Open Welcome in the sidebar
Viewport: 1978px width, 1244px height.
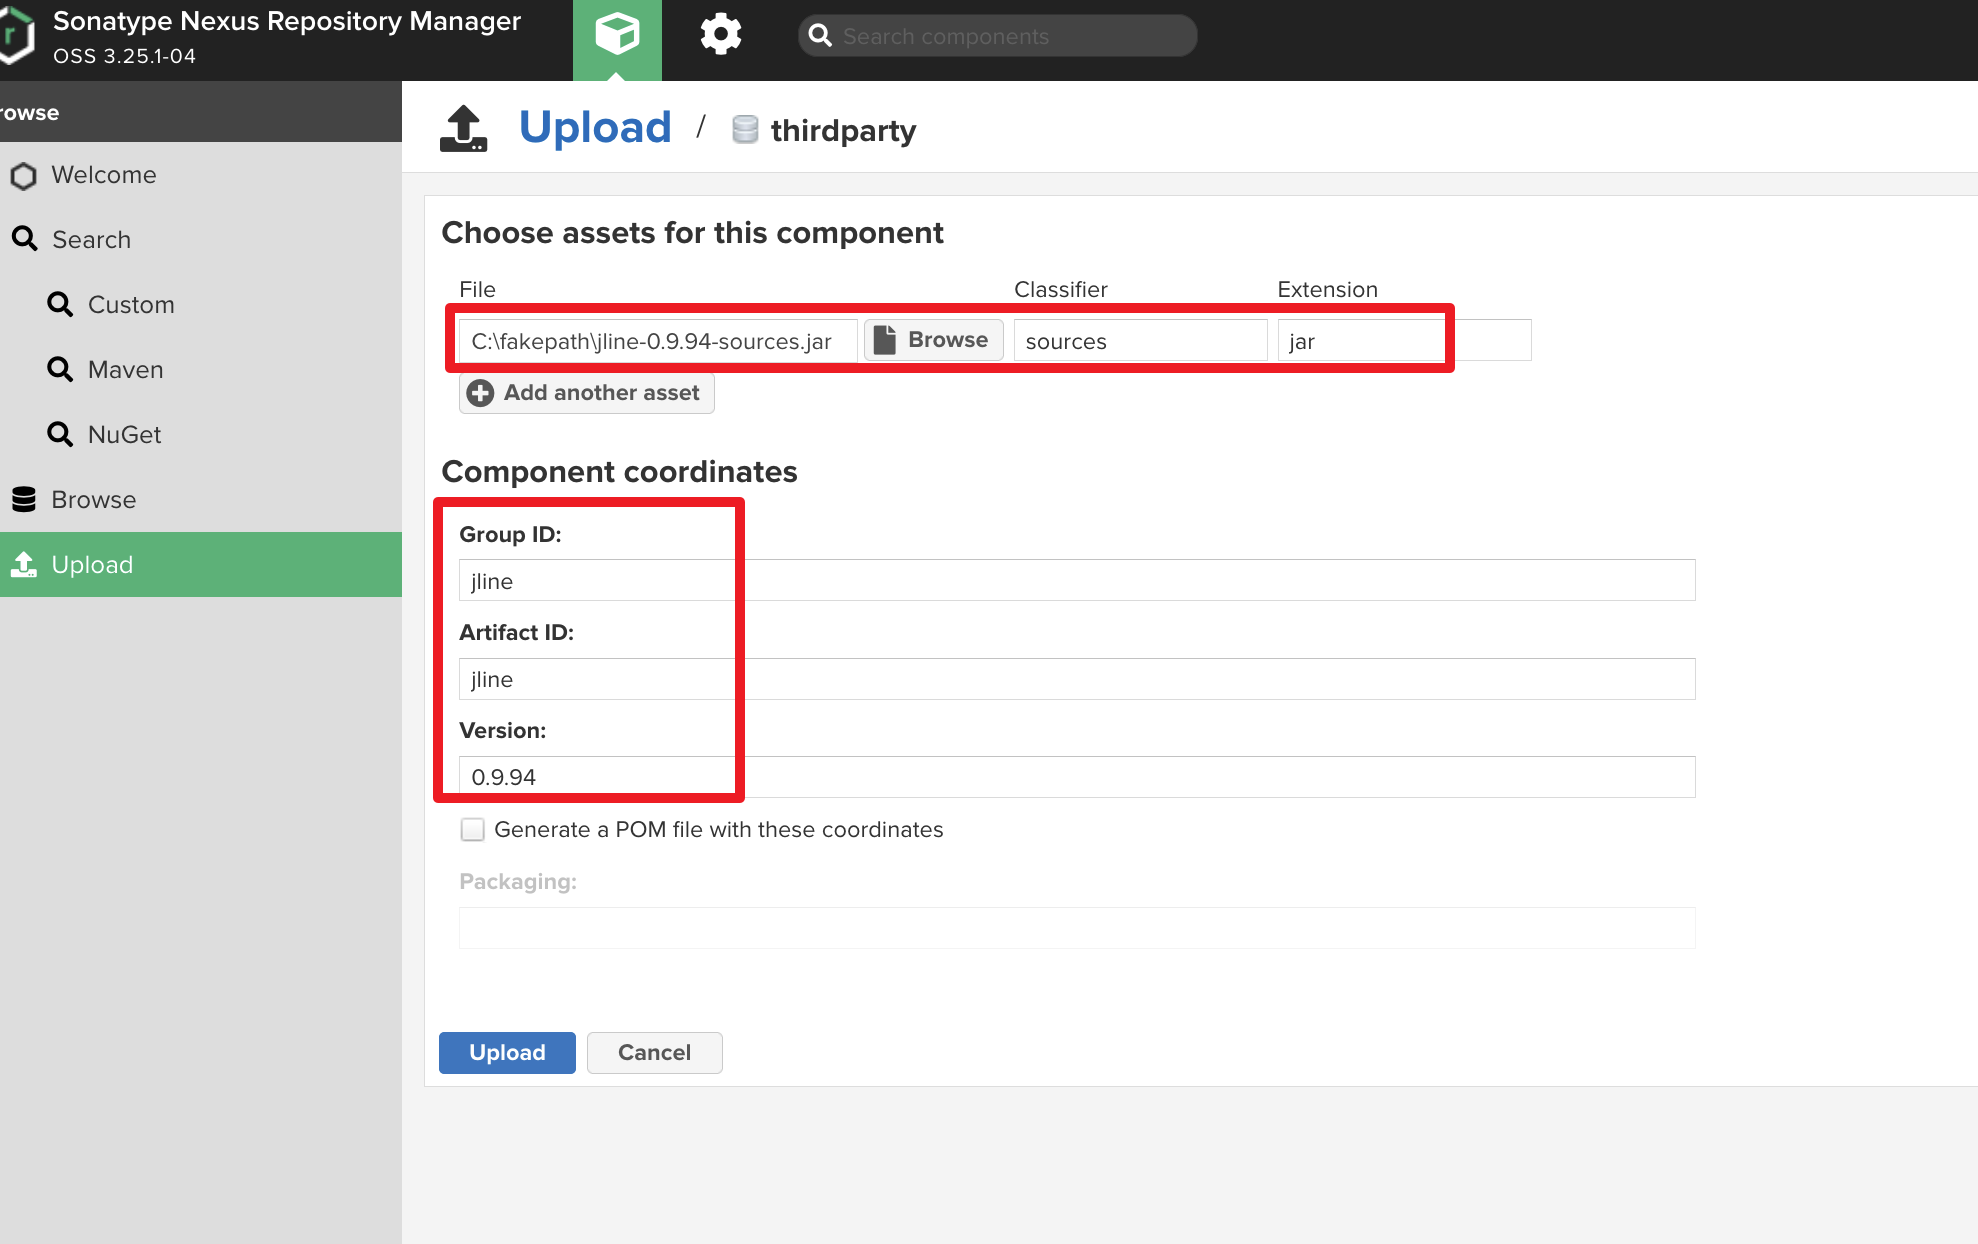103,175
